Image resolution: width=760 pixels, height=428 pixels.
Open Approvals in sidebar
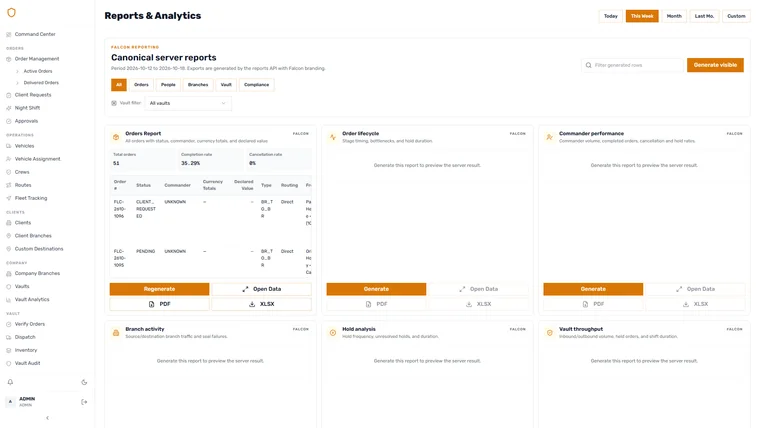(x=26, y=121)
